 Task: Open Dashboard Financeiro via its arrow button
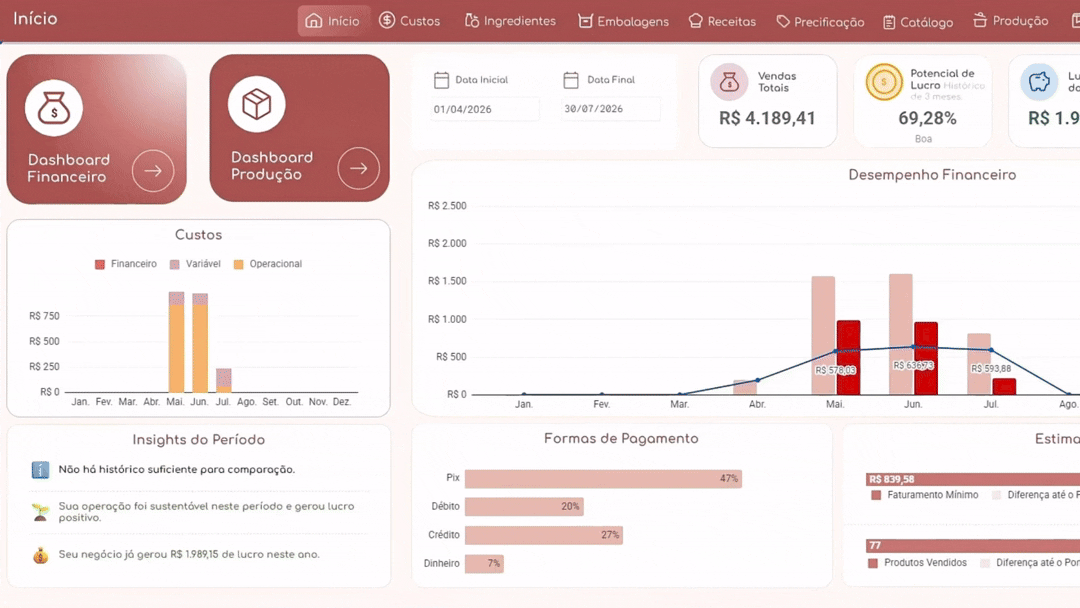coord(153,170)
